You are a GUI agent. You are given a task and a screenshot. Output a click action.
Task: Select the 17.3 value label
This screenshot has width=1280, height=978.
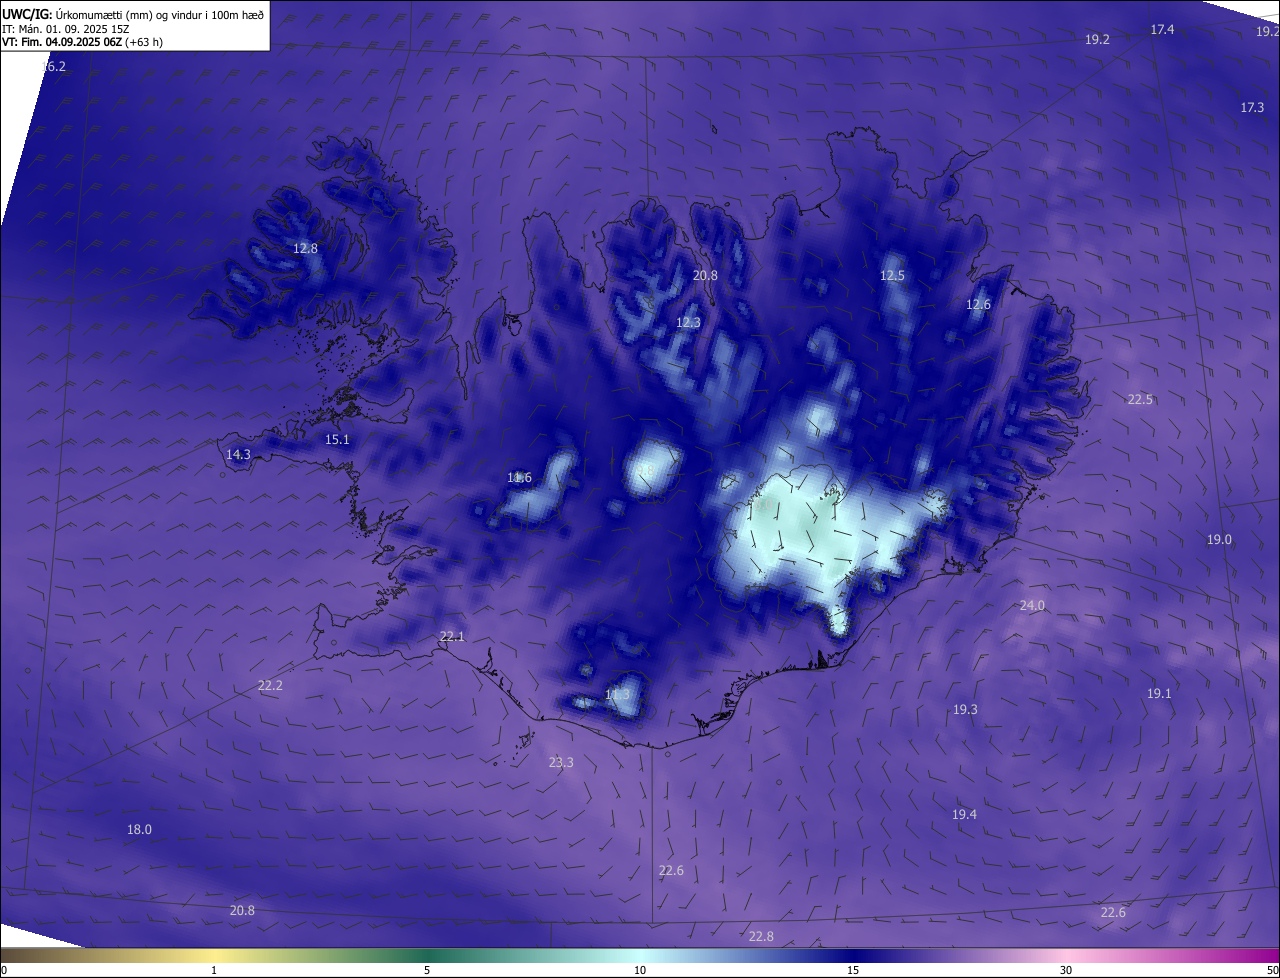(1252, 107)
